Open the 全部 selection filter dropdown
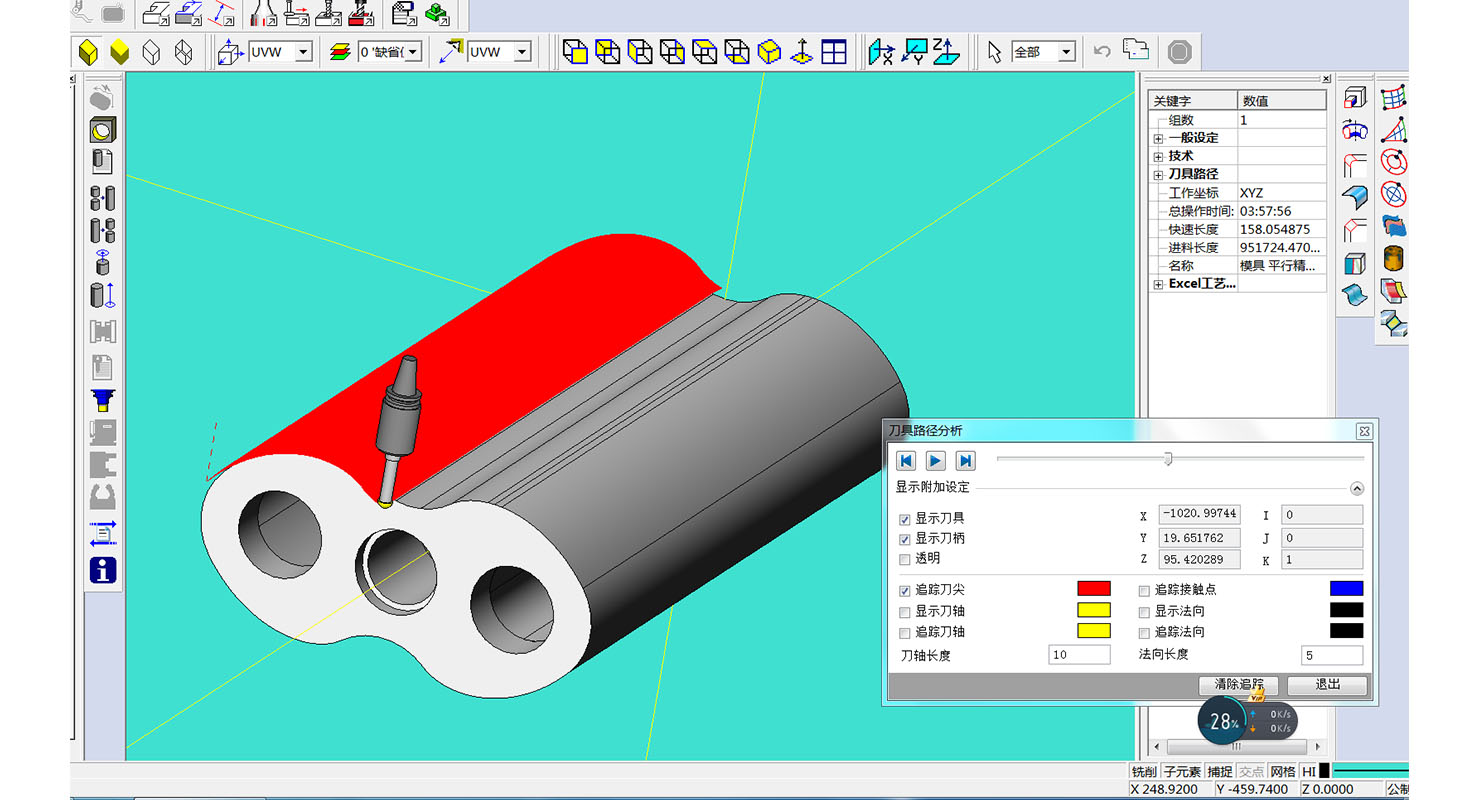 point(1066,52)
